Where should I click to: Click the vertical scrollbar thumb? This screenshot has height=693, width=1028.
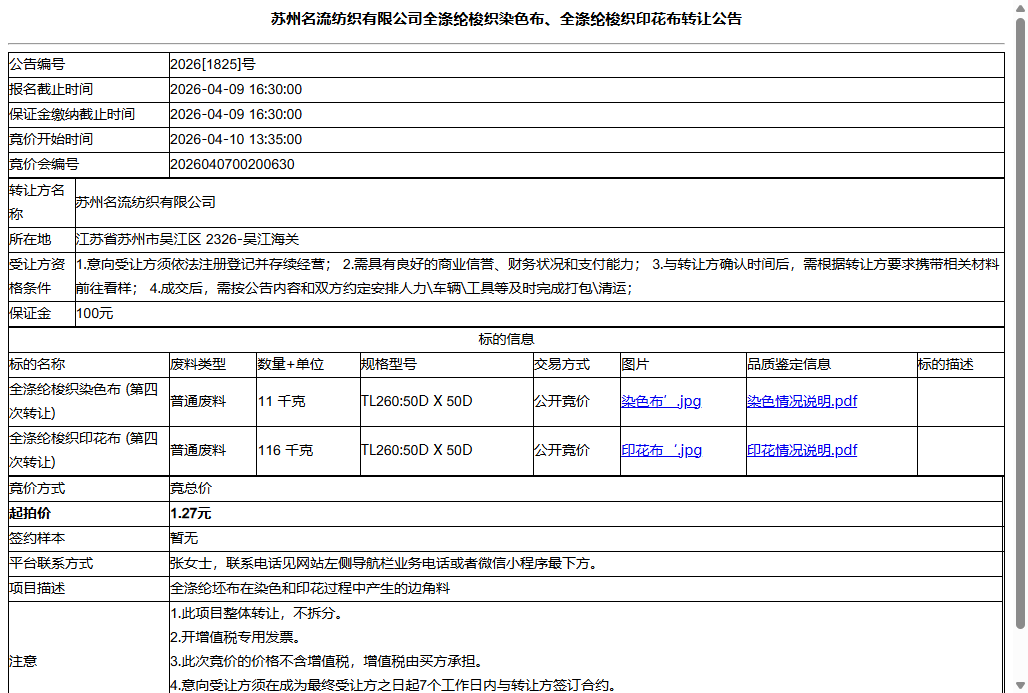(x=1020, y=323)
